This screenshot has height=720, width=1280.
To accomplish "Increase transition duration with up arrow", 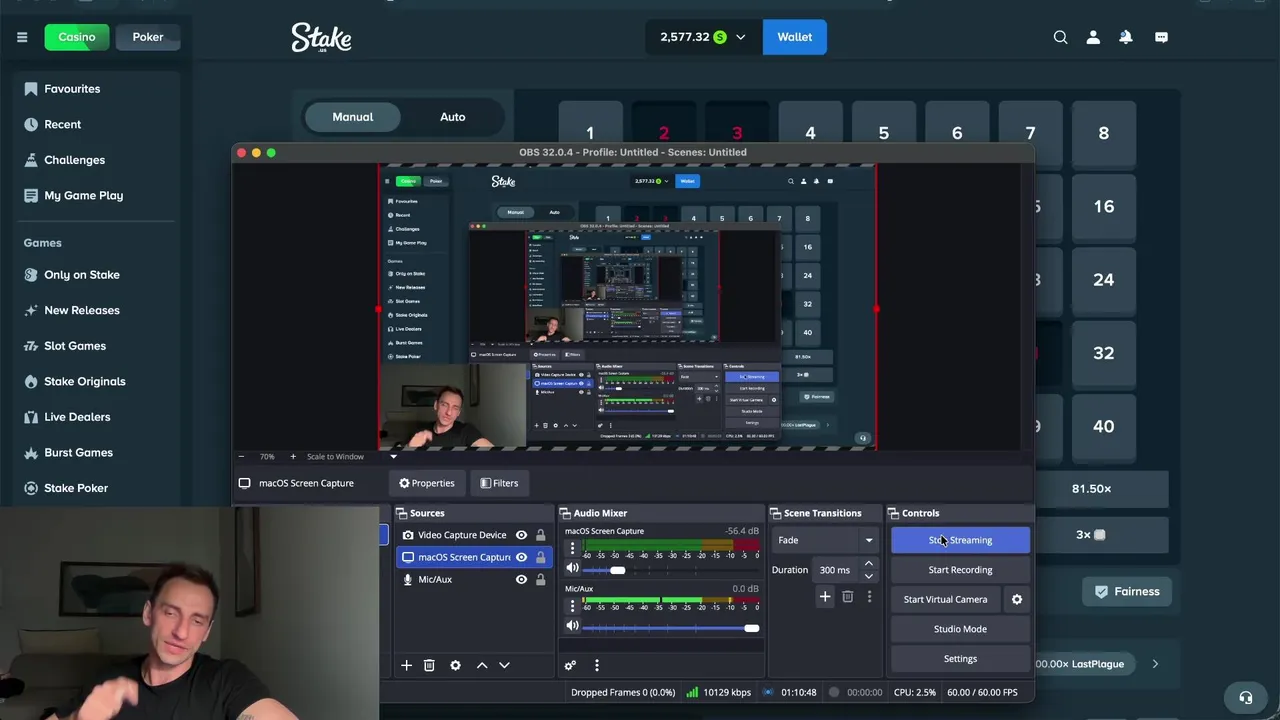I will point(868,564).
